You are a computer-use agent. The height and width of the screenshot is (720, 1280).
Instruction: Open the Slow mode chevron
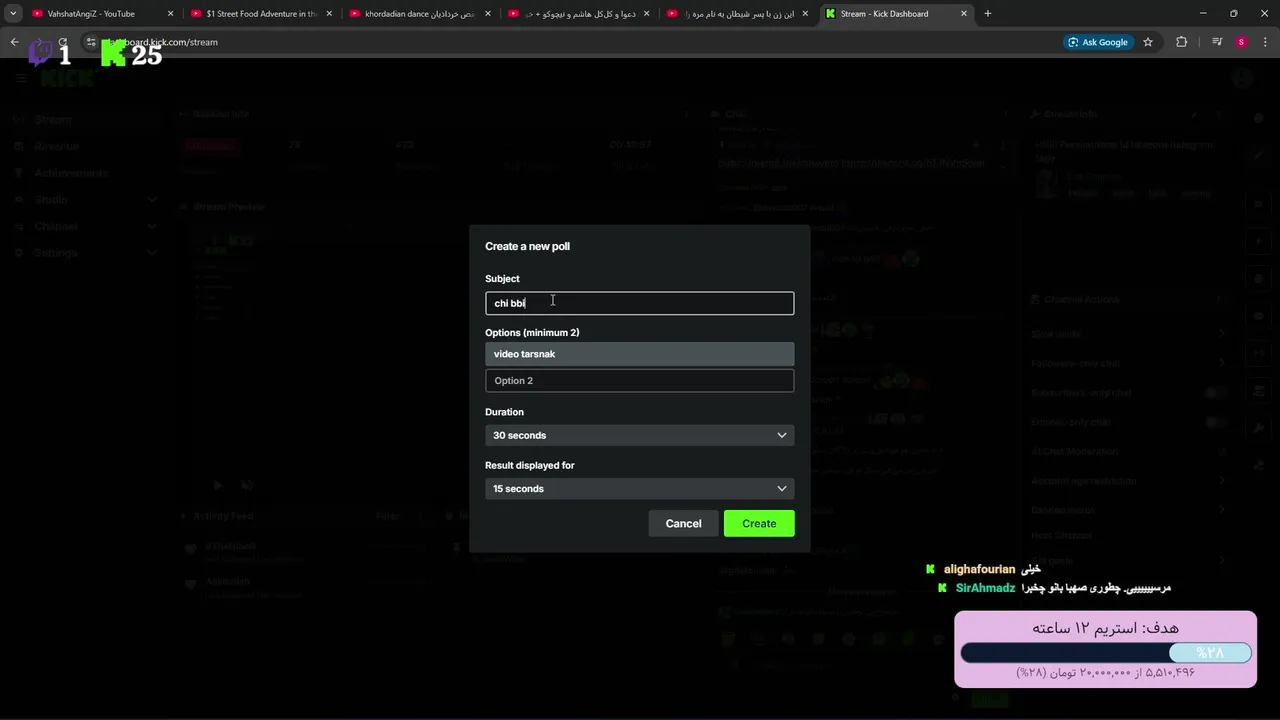[1222, 334]
